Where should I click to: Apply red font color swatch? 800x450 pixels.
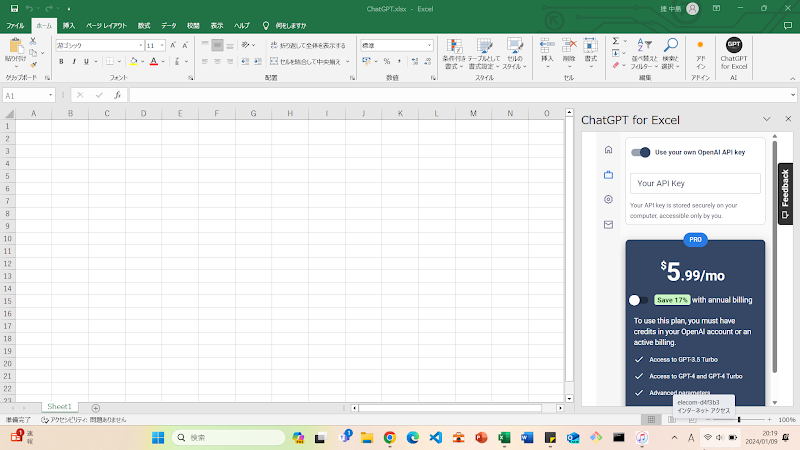click(x=154, y=62)
